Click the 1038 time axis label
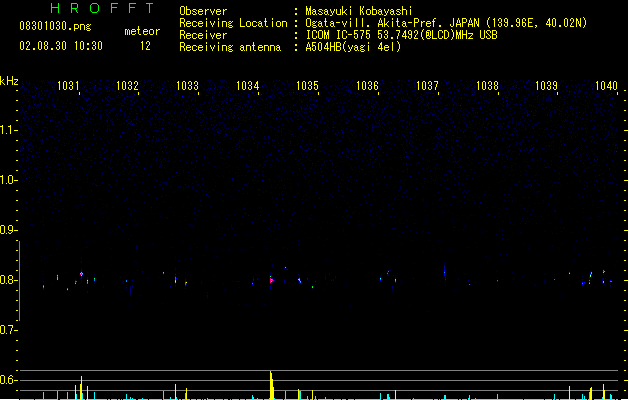629x400 pixels. click(x=487, y=85)
